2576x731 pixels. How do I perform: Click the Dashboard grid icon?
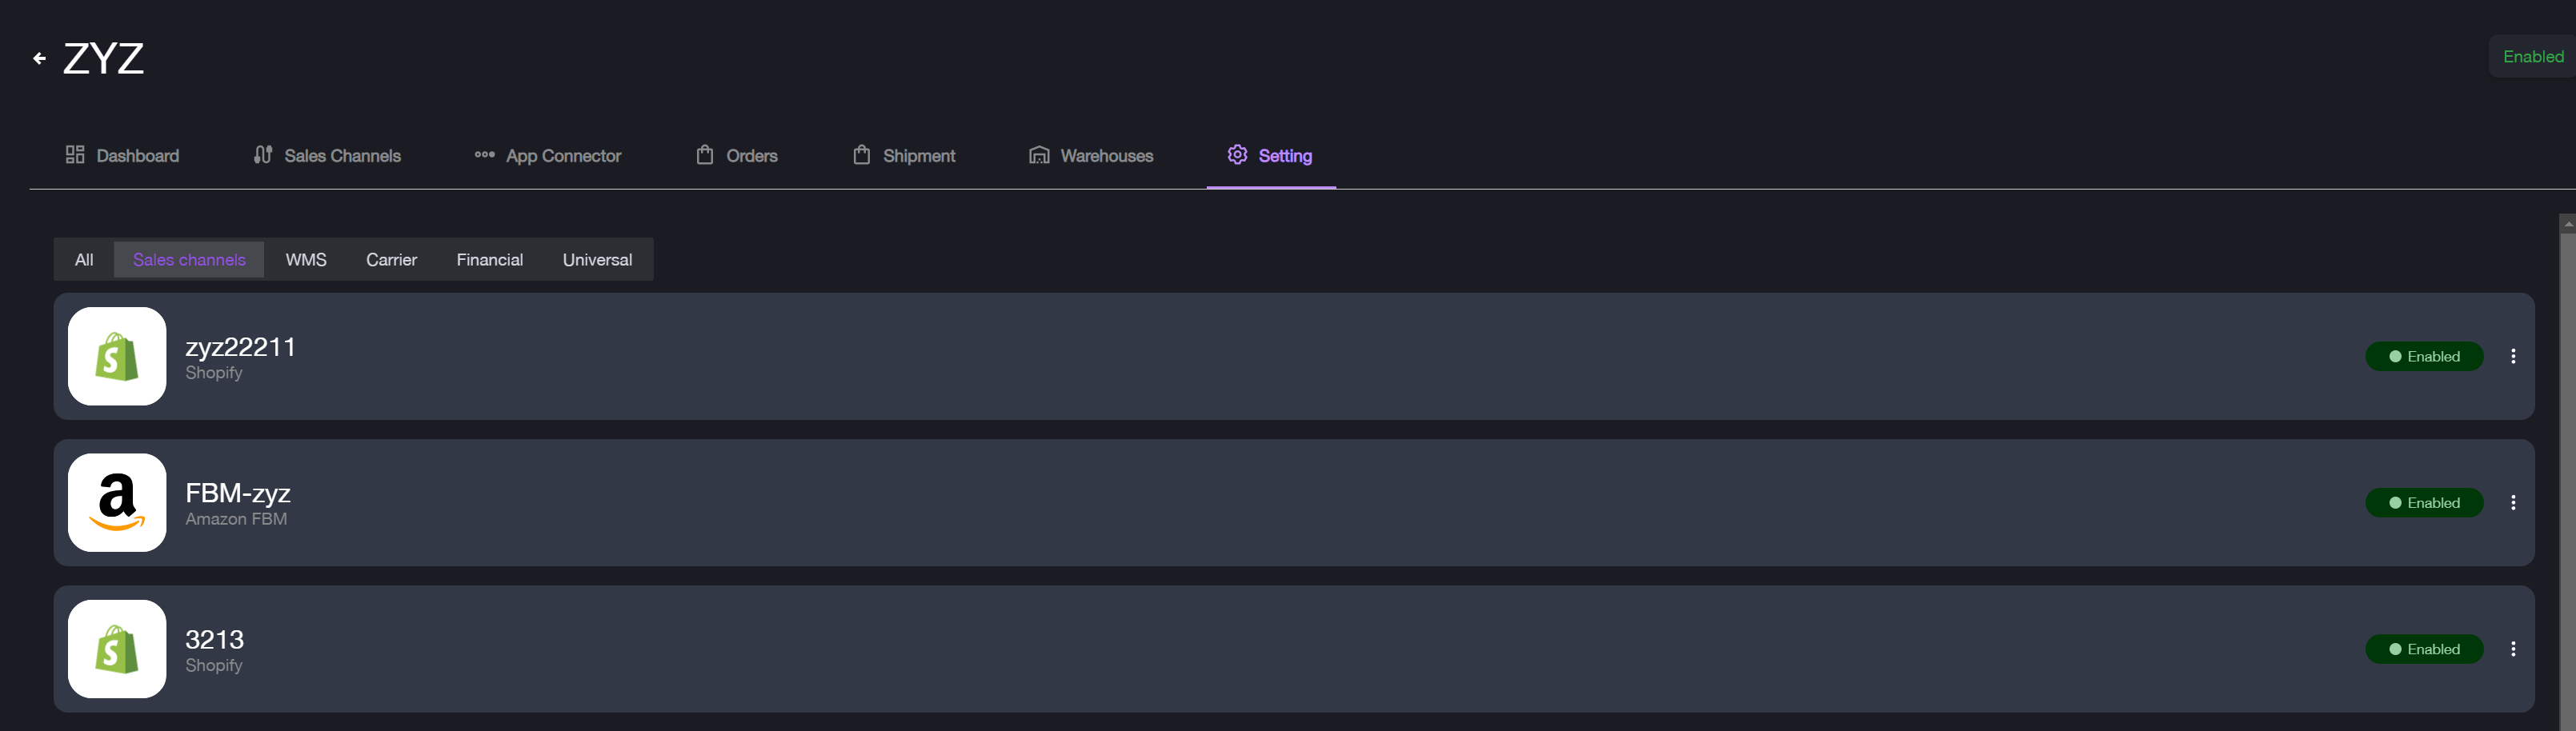[75, 155]
